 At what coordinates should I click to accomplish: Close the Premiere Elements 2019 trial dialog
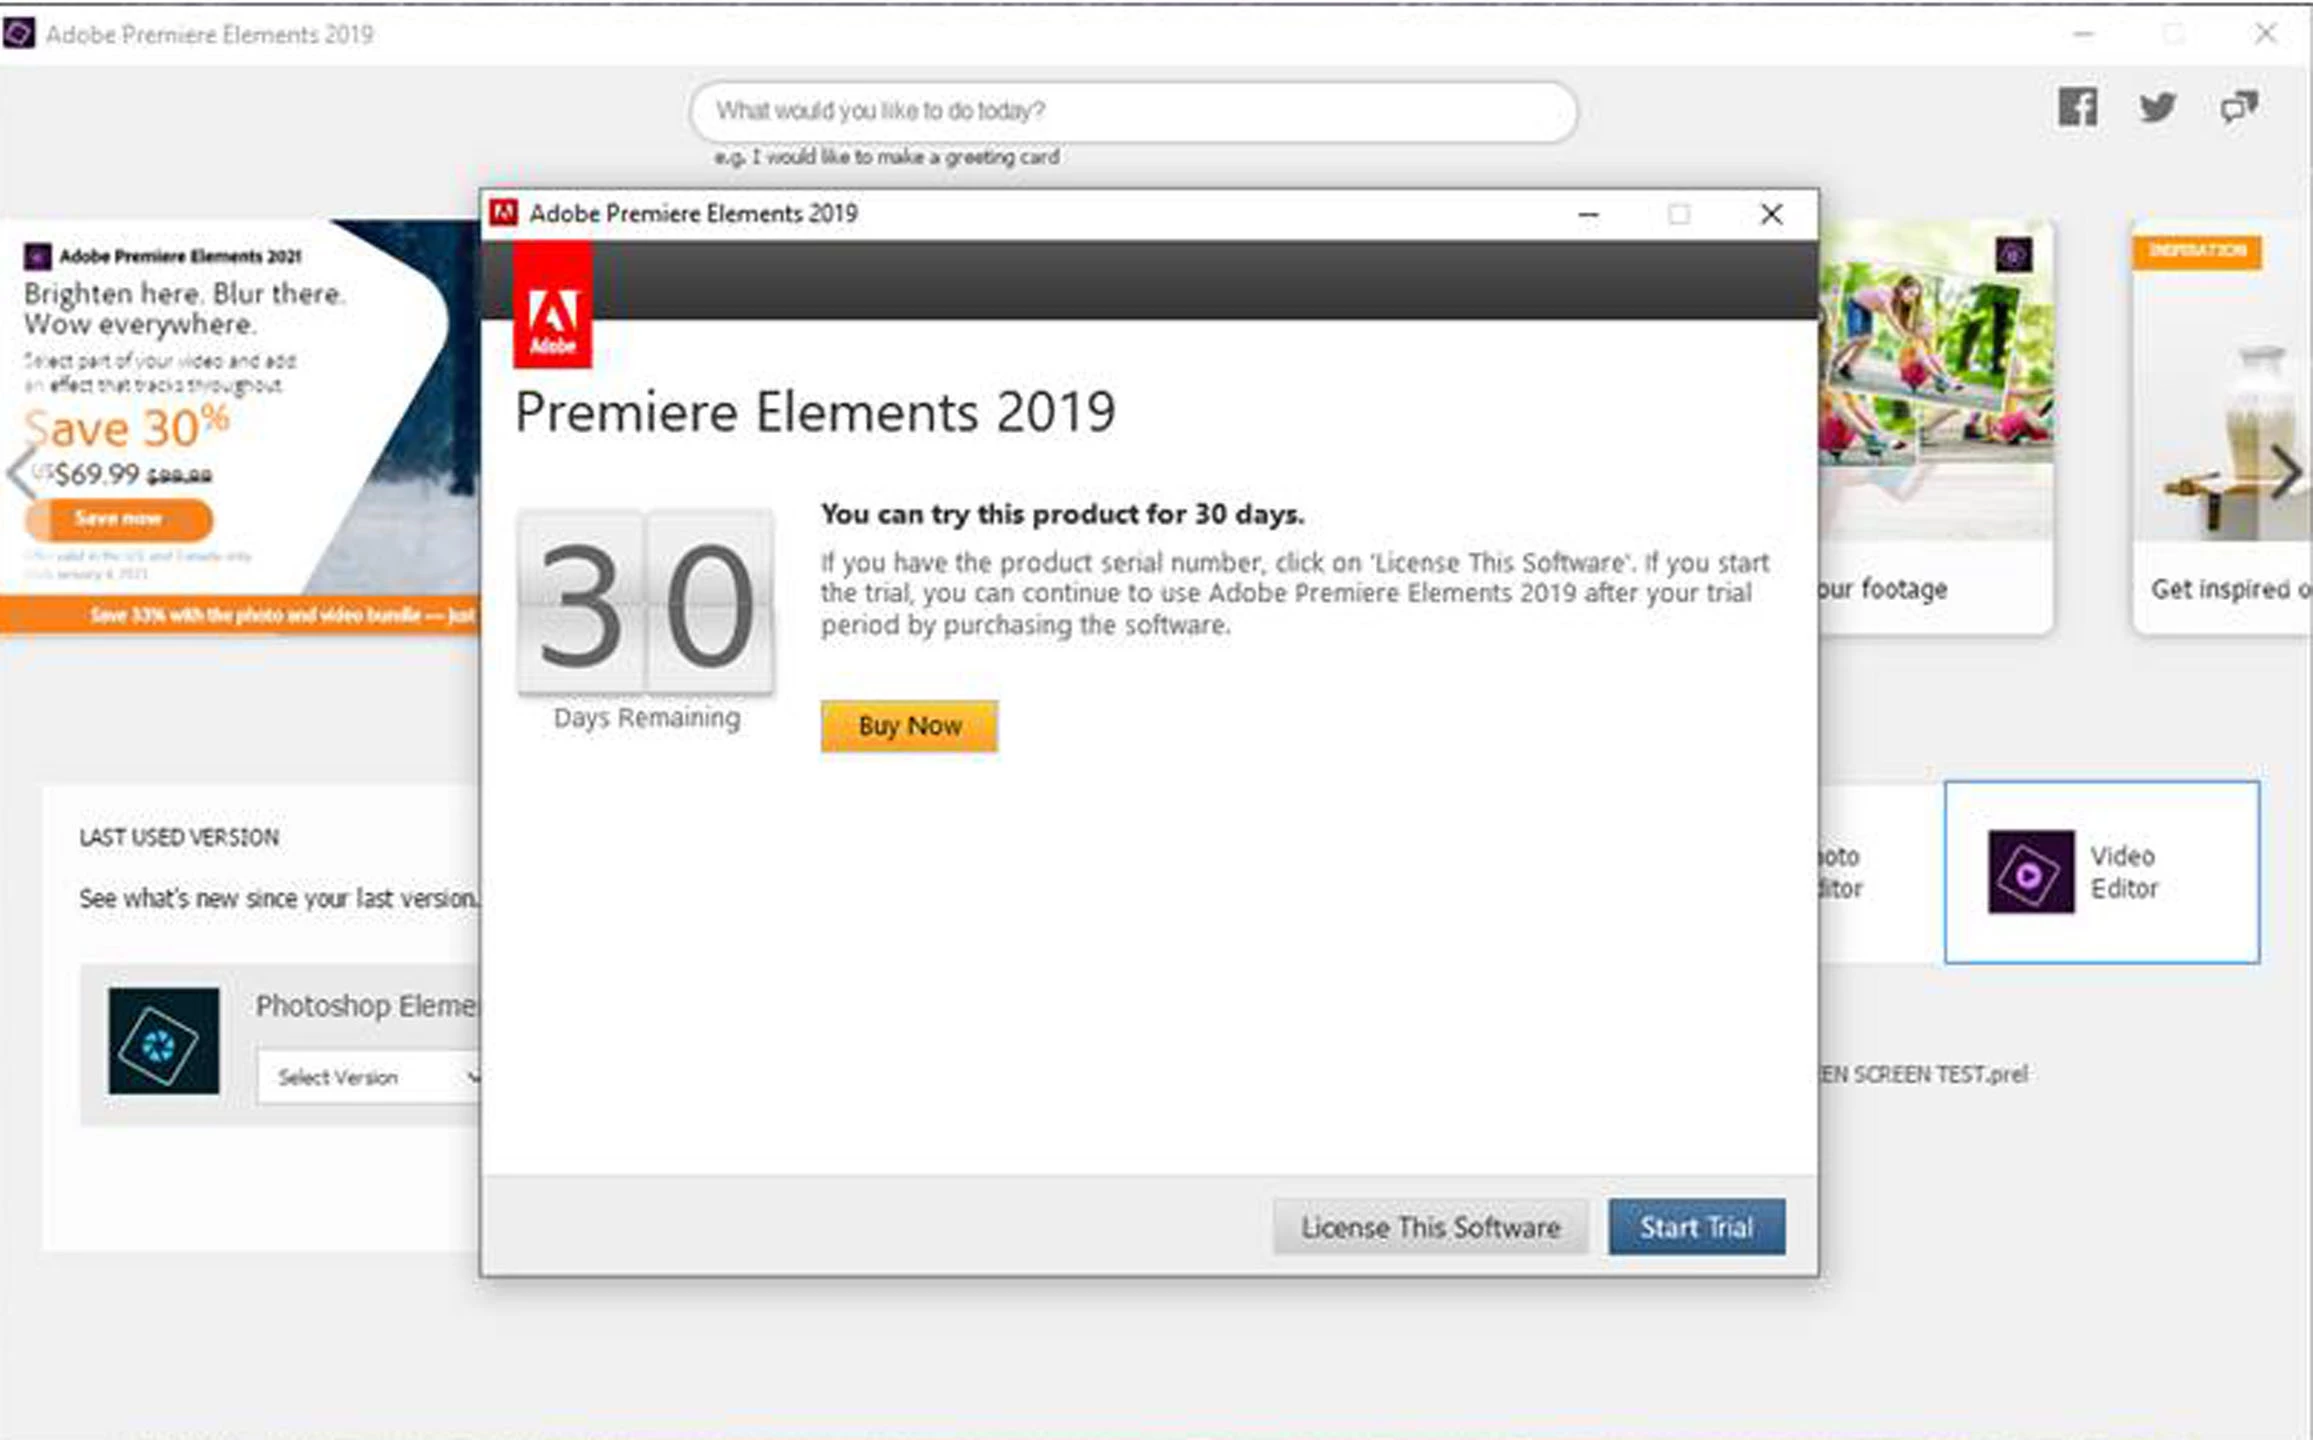click(1770, 214)
